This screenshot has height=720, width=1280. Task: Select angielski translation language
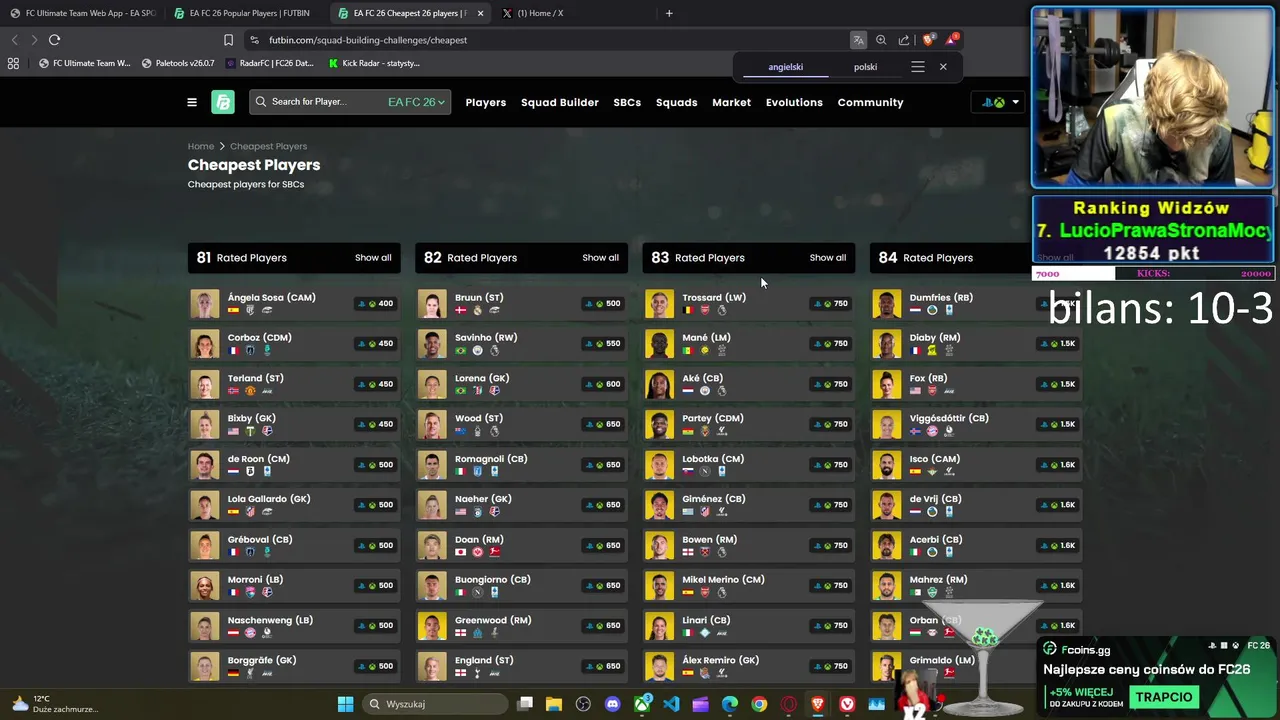coord(786,67)
